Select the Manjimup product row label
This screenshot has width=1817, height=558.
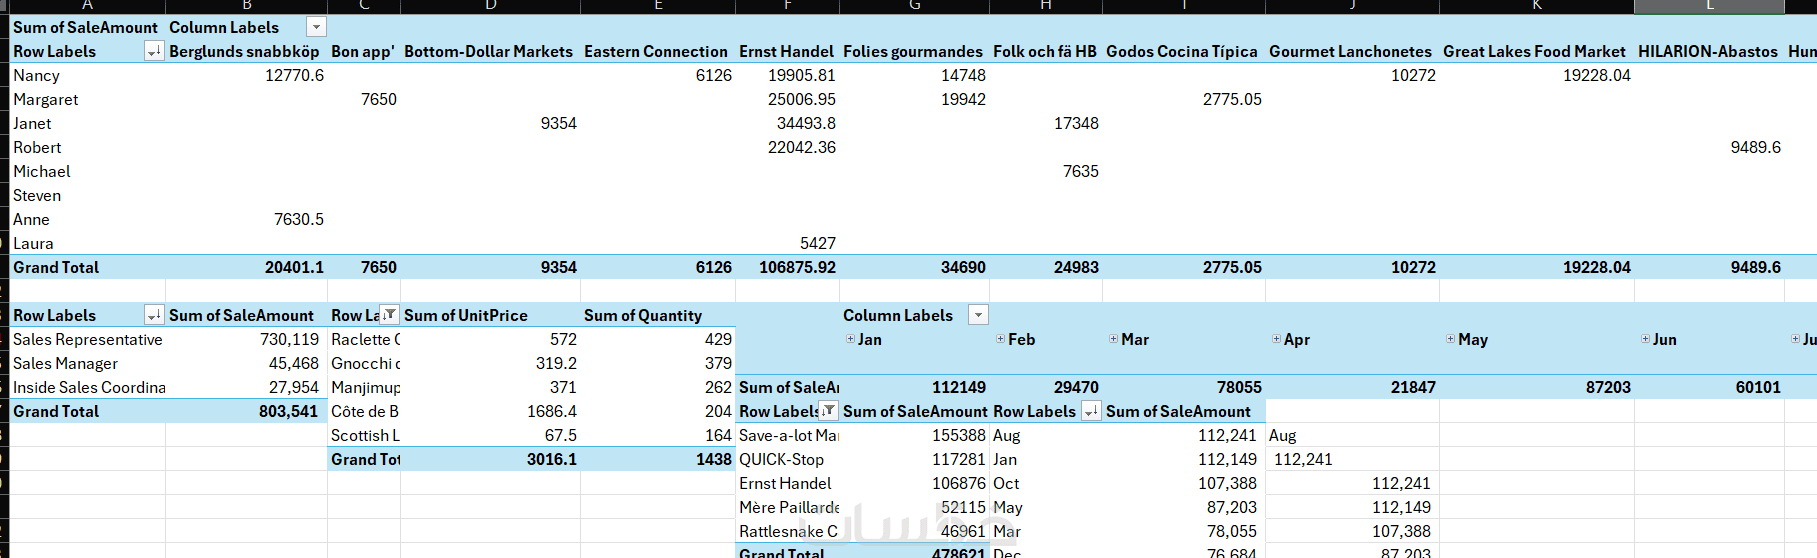point(366,387)
